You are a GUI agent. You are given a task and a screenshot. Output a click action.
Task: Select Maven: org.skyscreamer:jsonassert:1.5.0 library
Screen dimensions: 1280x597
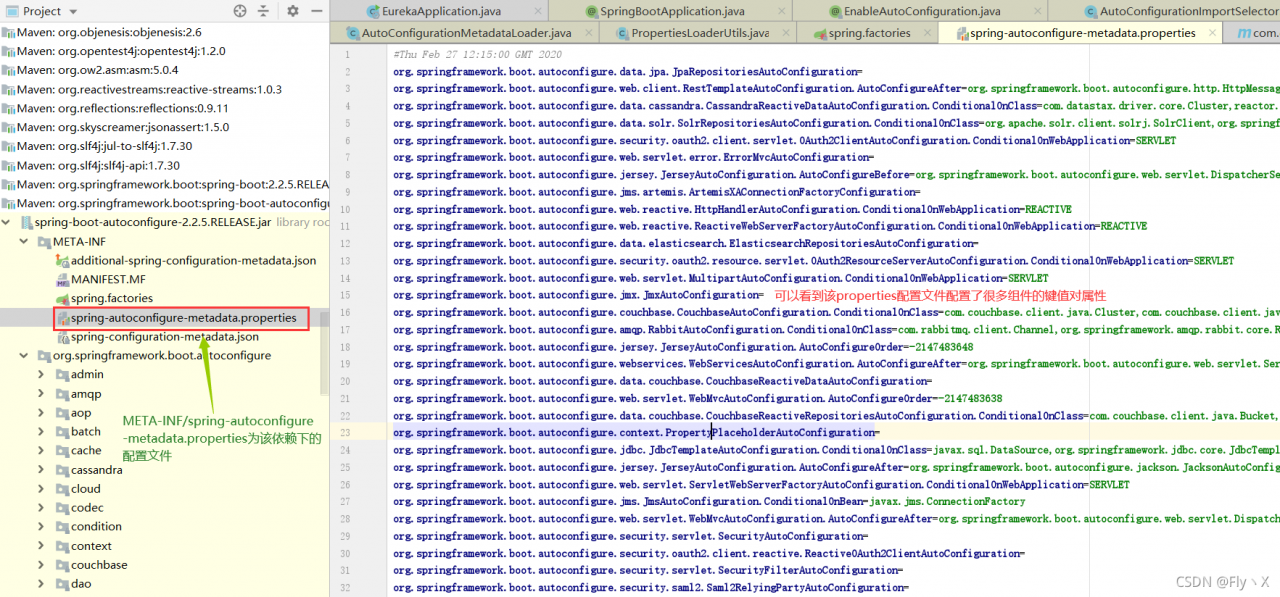[123, 127]
